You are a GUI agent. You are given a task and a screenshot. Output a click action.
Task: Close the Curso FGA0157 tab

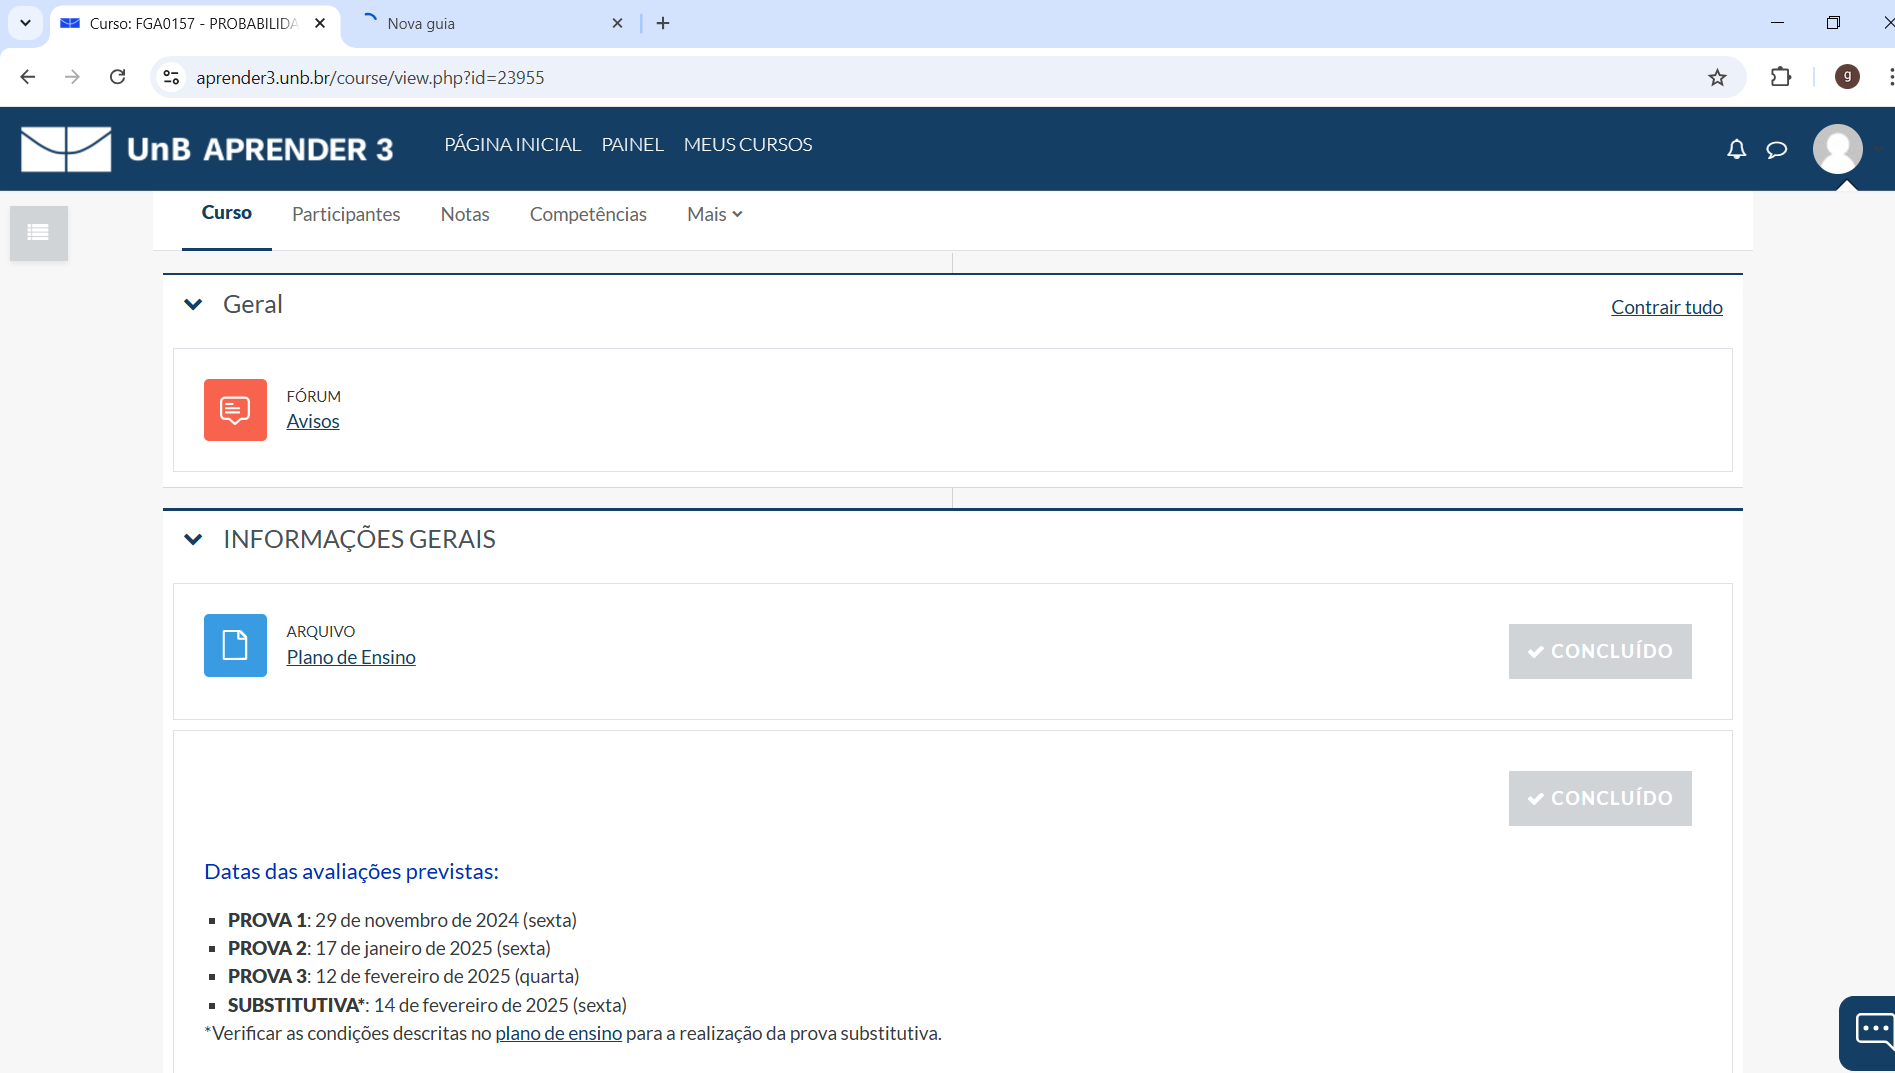(x=320, y=23)
